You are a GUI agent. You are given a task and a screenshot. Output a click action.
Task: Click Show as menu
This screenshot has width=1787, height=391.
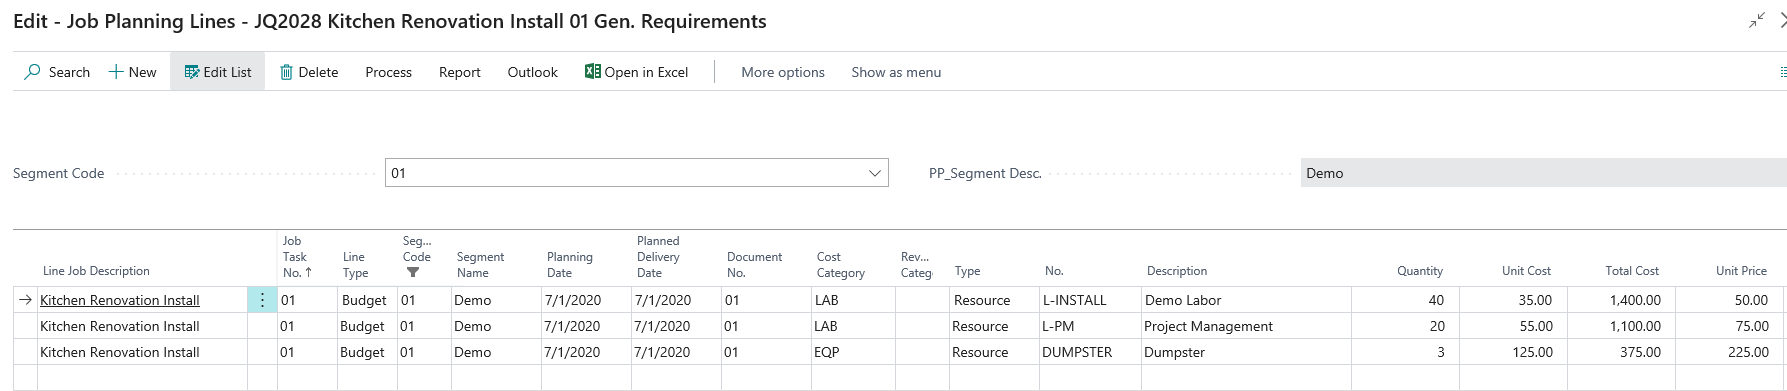[x=896, y=72]
